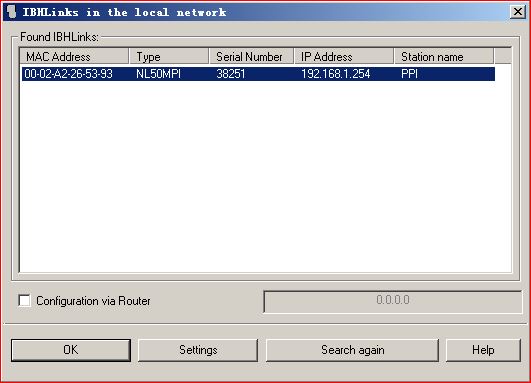Image resolution: width=531 pixels, height=383 pixels.
Task: Click the router IP field showing 0.0.0.0
Action: (393, 301)
